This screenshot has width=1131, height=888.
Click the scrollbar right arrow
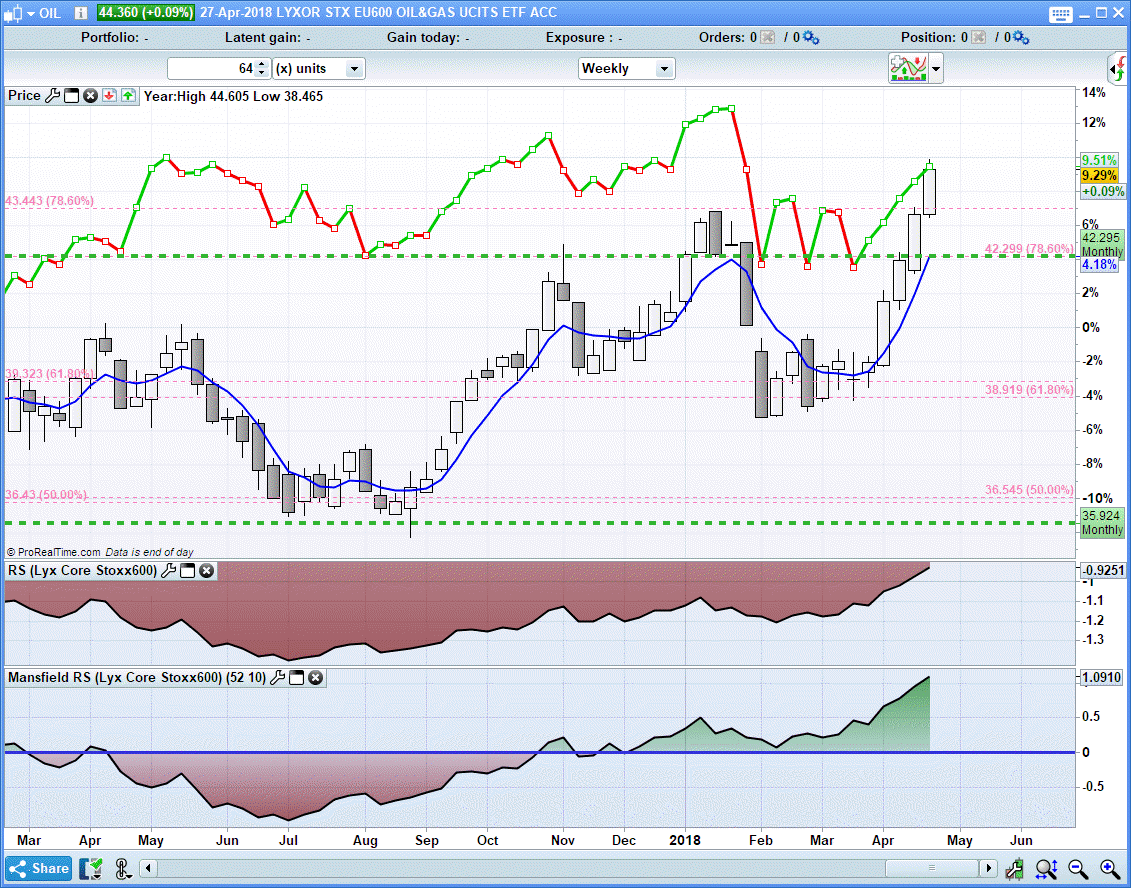[x=988, y=869]
